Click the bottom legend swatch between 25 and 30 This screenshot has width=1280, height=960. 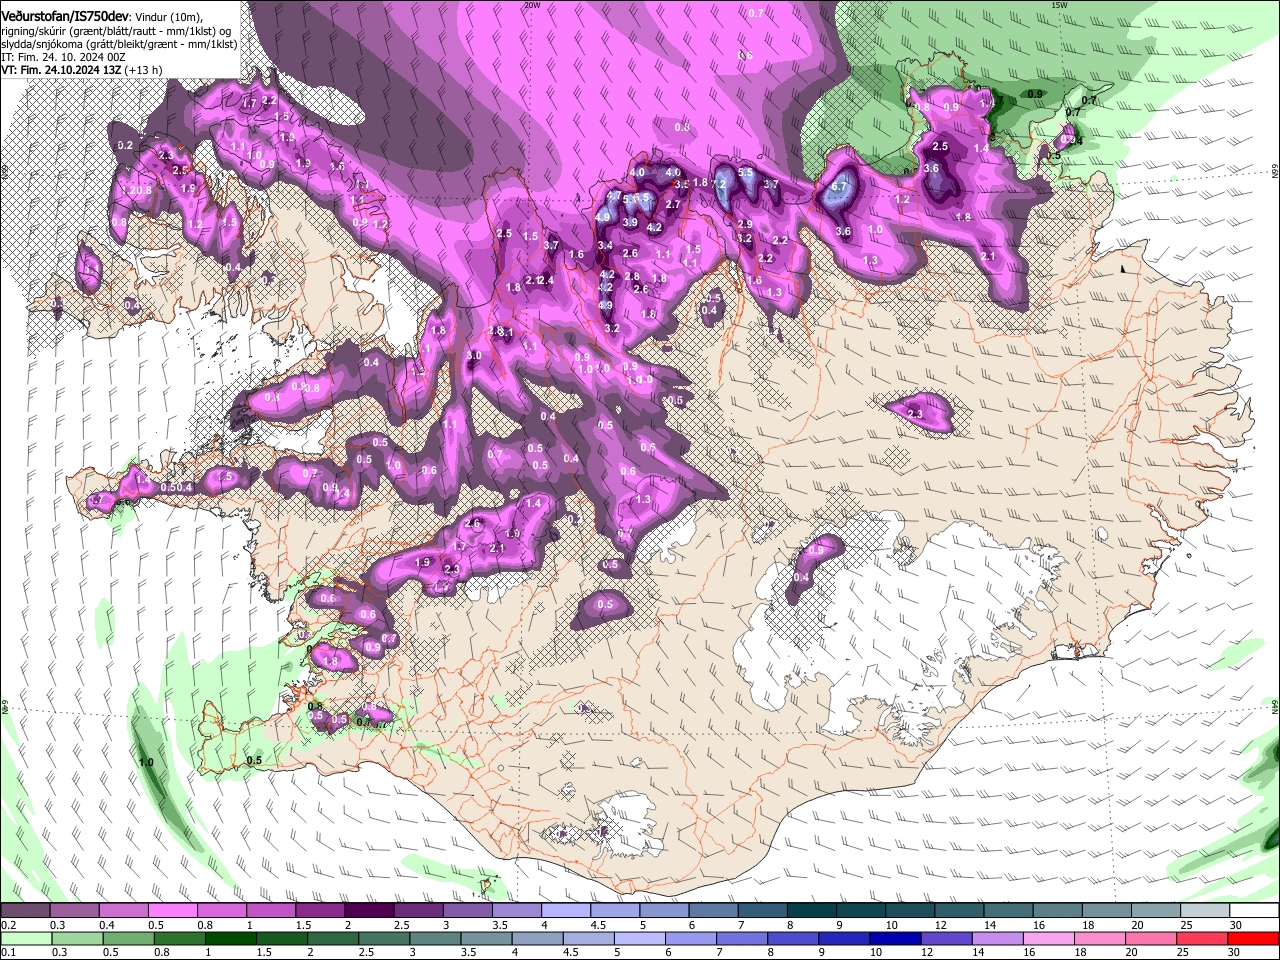pos(1203,938)
